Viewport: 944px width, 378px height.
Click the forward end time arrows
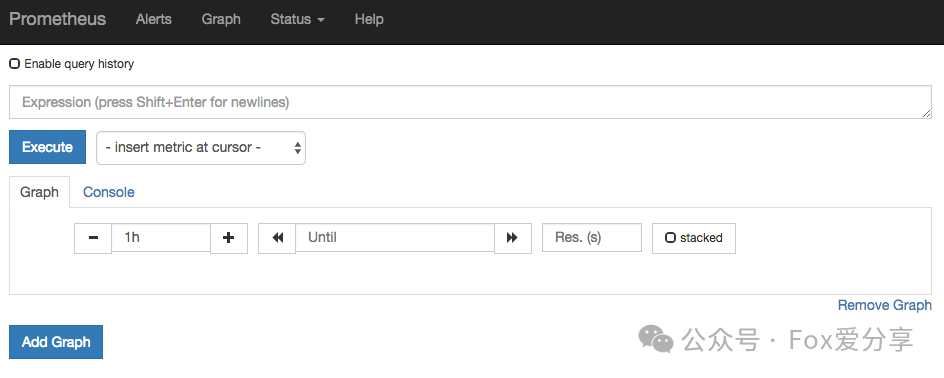pyautogui.click(x=513, y=238)
